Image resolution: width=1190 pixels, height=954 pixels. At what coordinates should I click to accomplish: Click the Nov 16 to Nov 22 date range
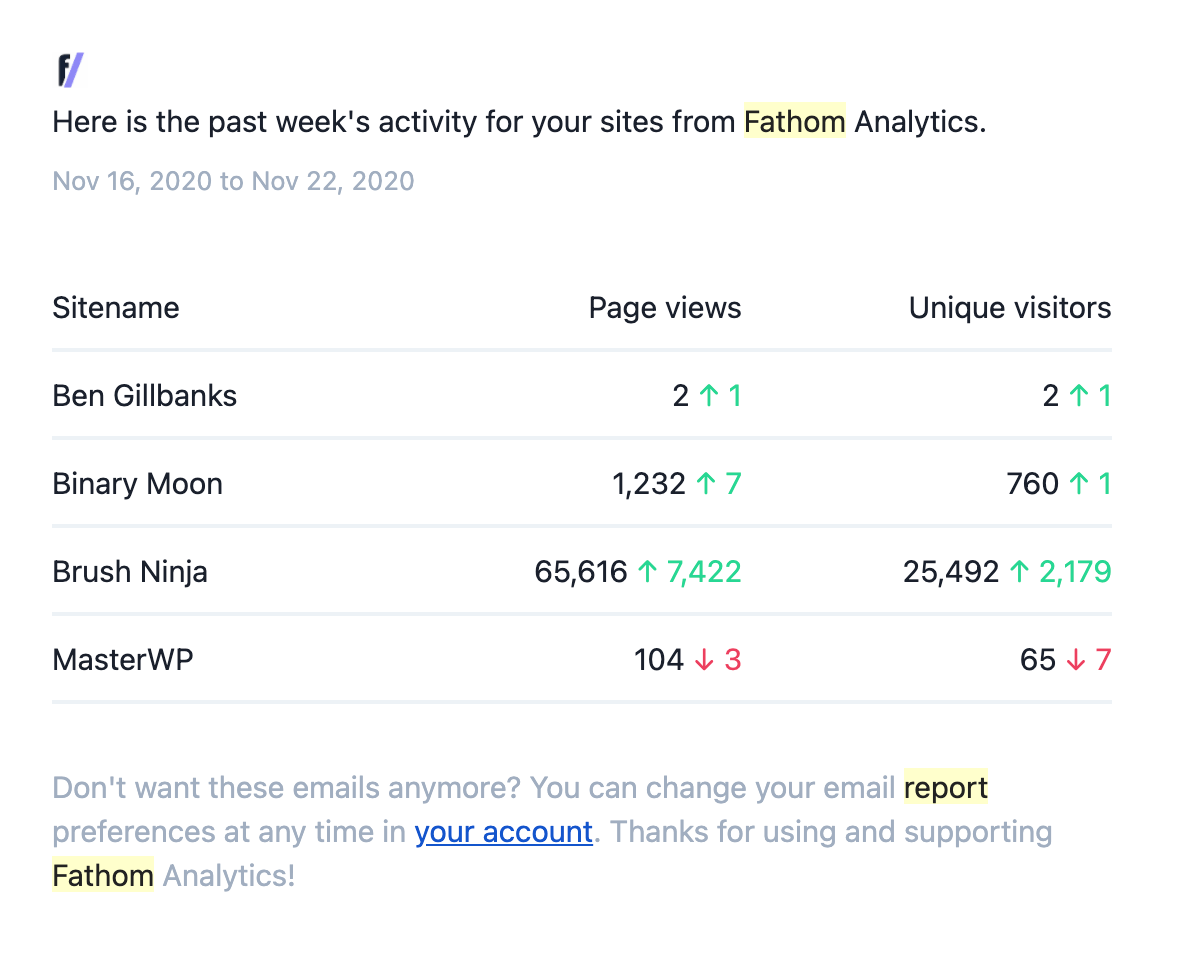(233, 181)
